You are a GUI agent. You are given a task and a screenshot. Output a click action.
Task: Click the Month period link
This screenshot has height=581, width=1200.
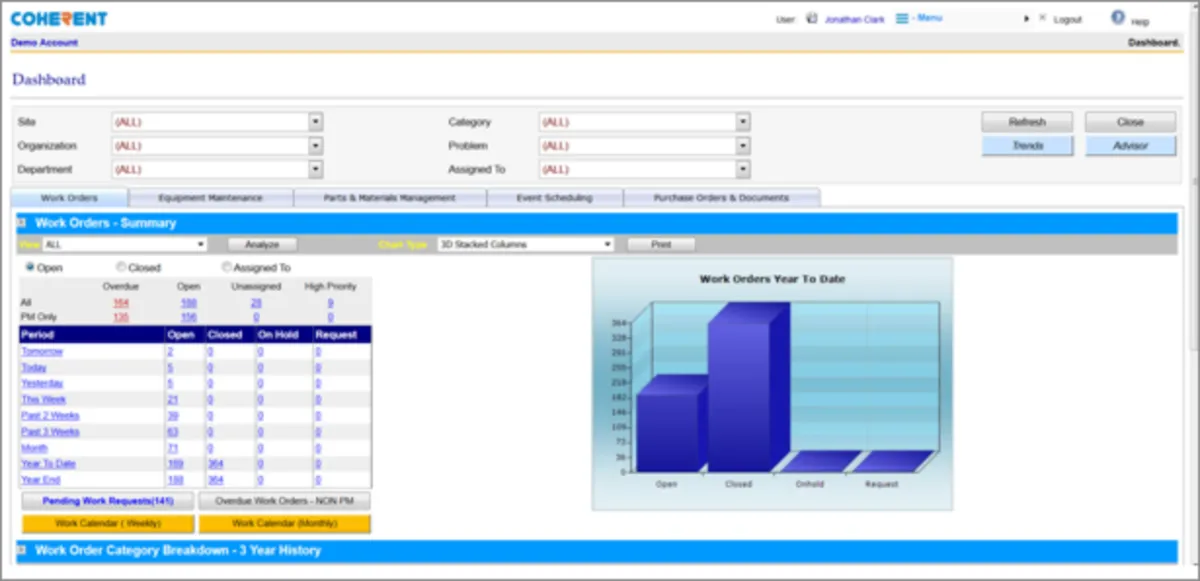pyautogui.click(x=34, y=448)
